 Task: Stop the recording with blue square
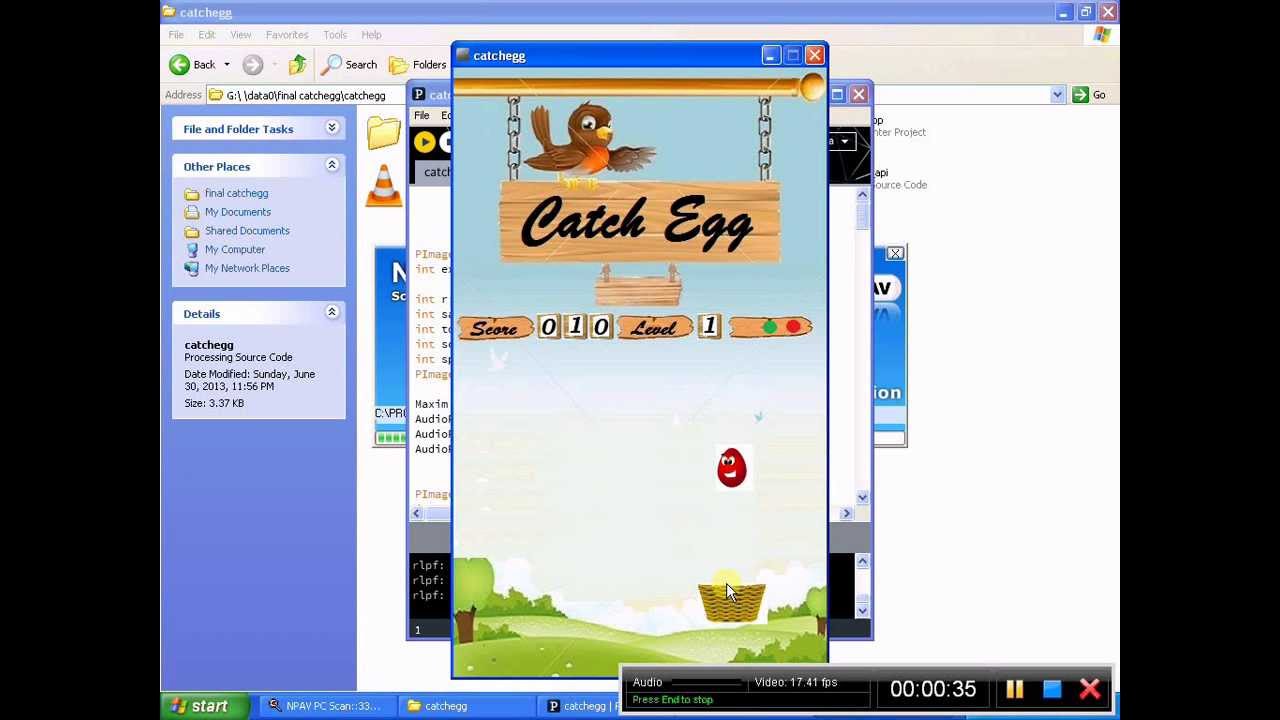pyautogui.click(x=1052, y=689)
